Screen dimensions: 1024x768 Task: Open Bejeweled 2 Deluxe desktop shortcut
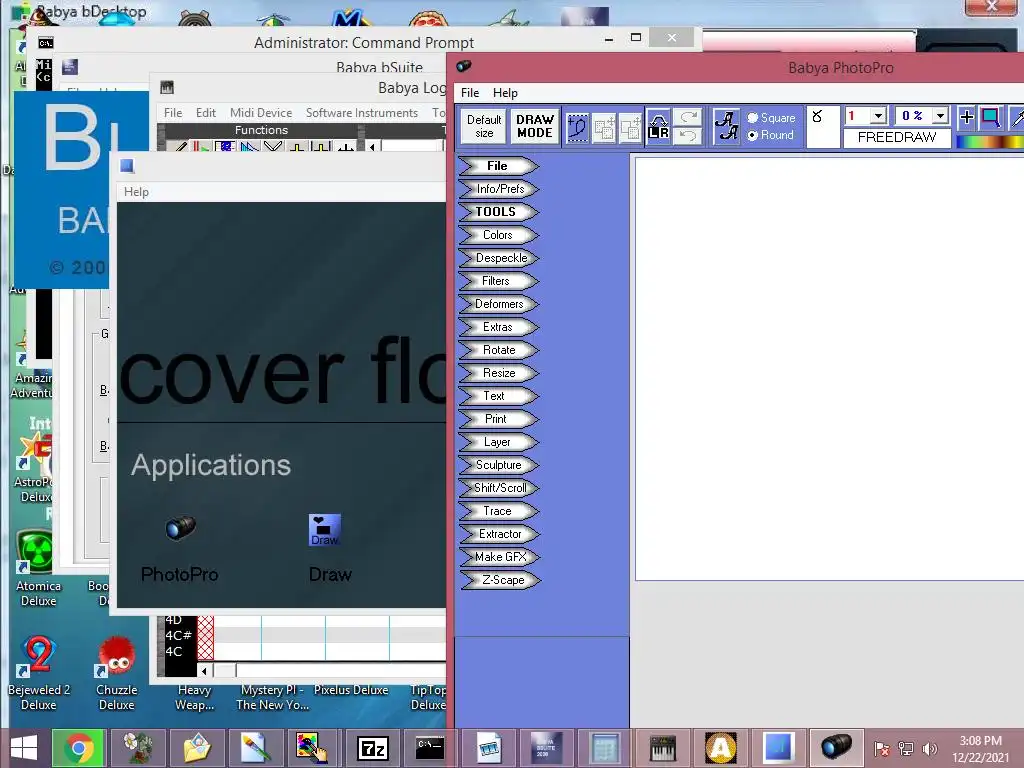tap(39, 673)
